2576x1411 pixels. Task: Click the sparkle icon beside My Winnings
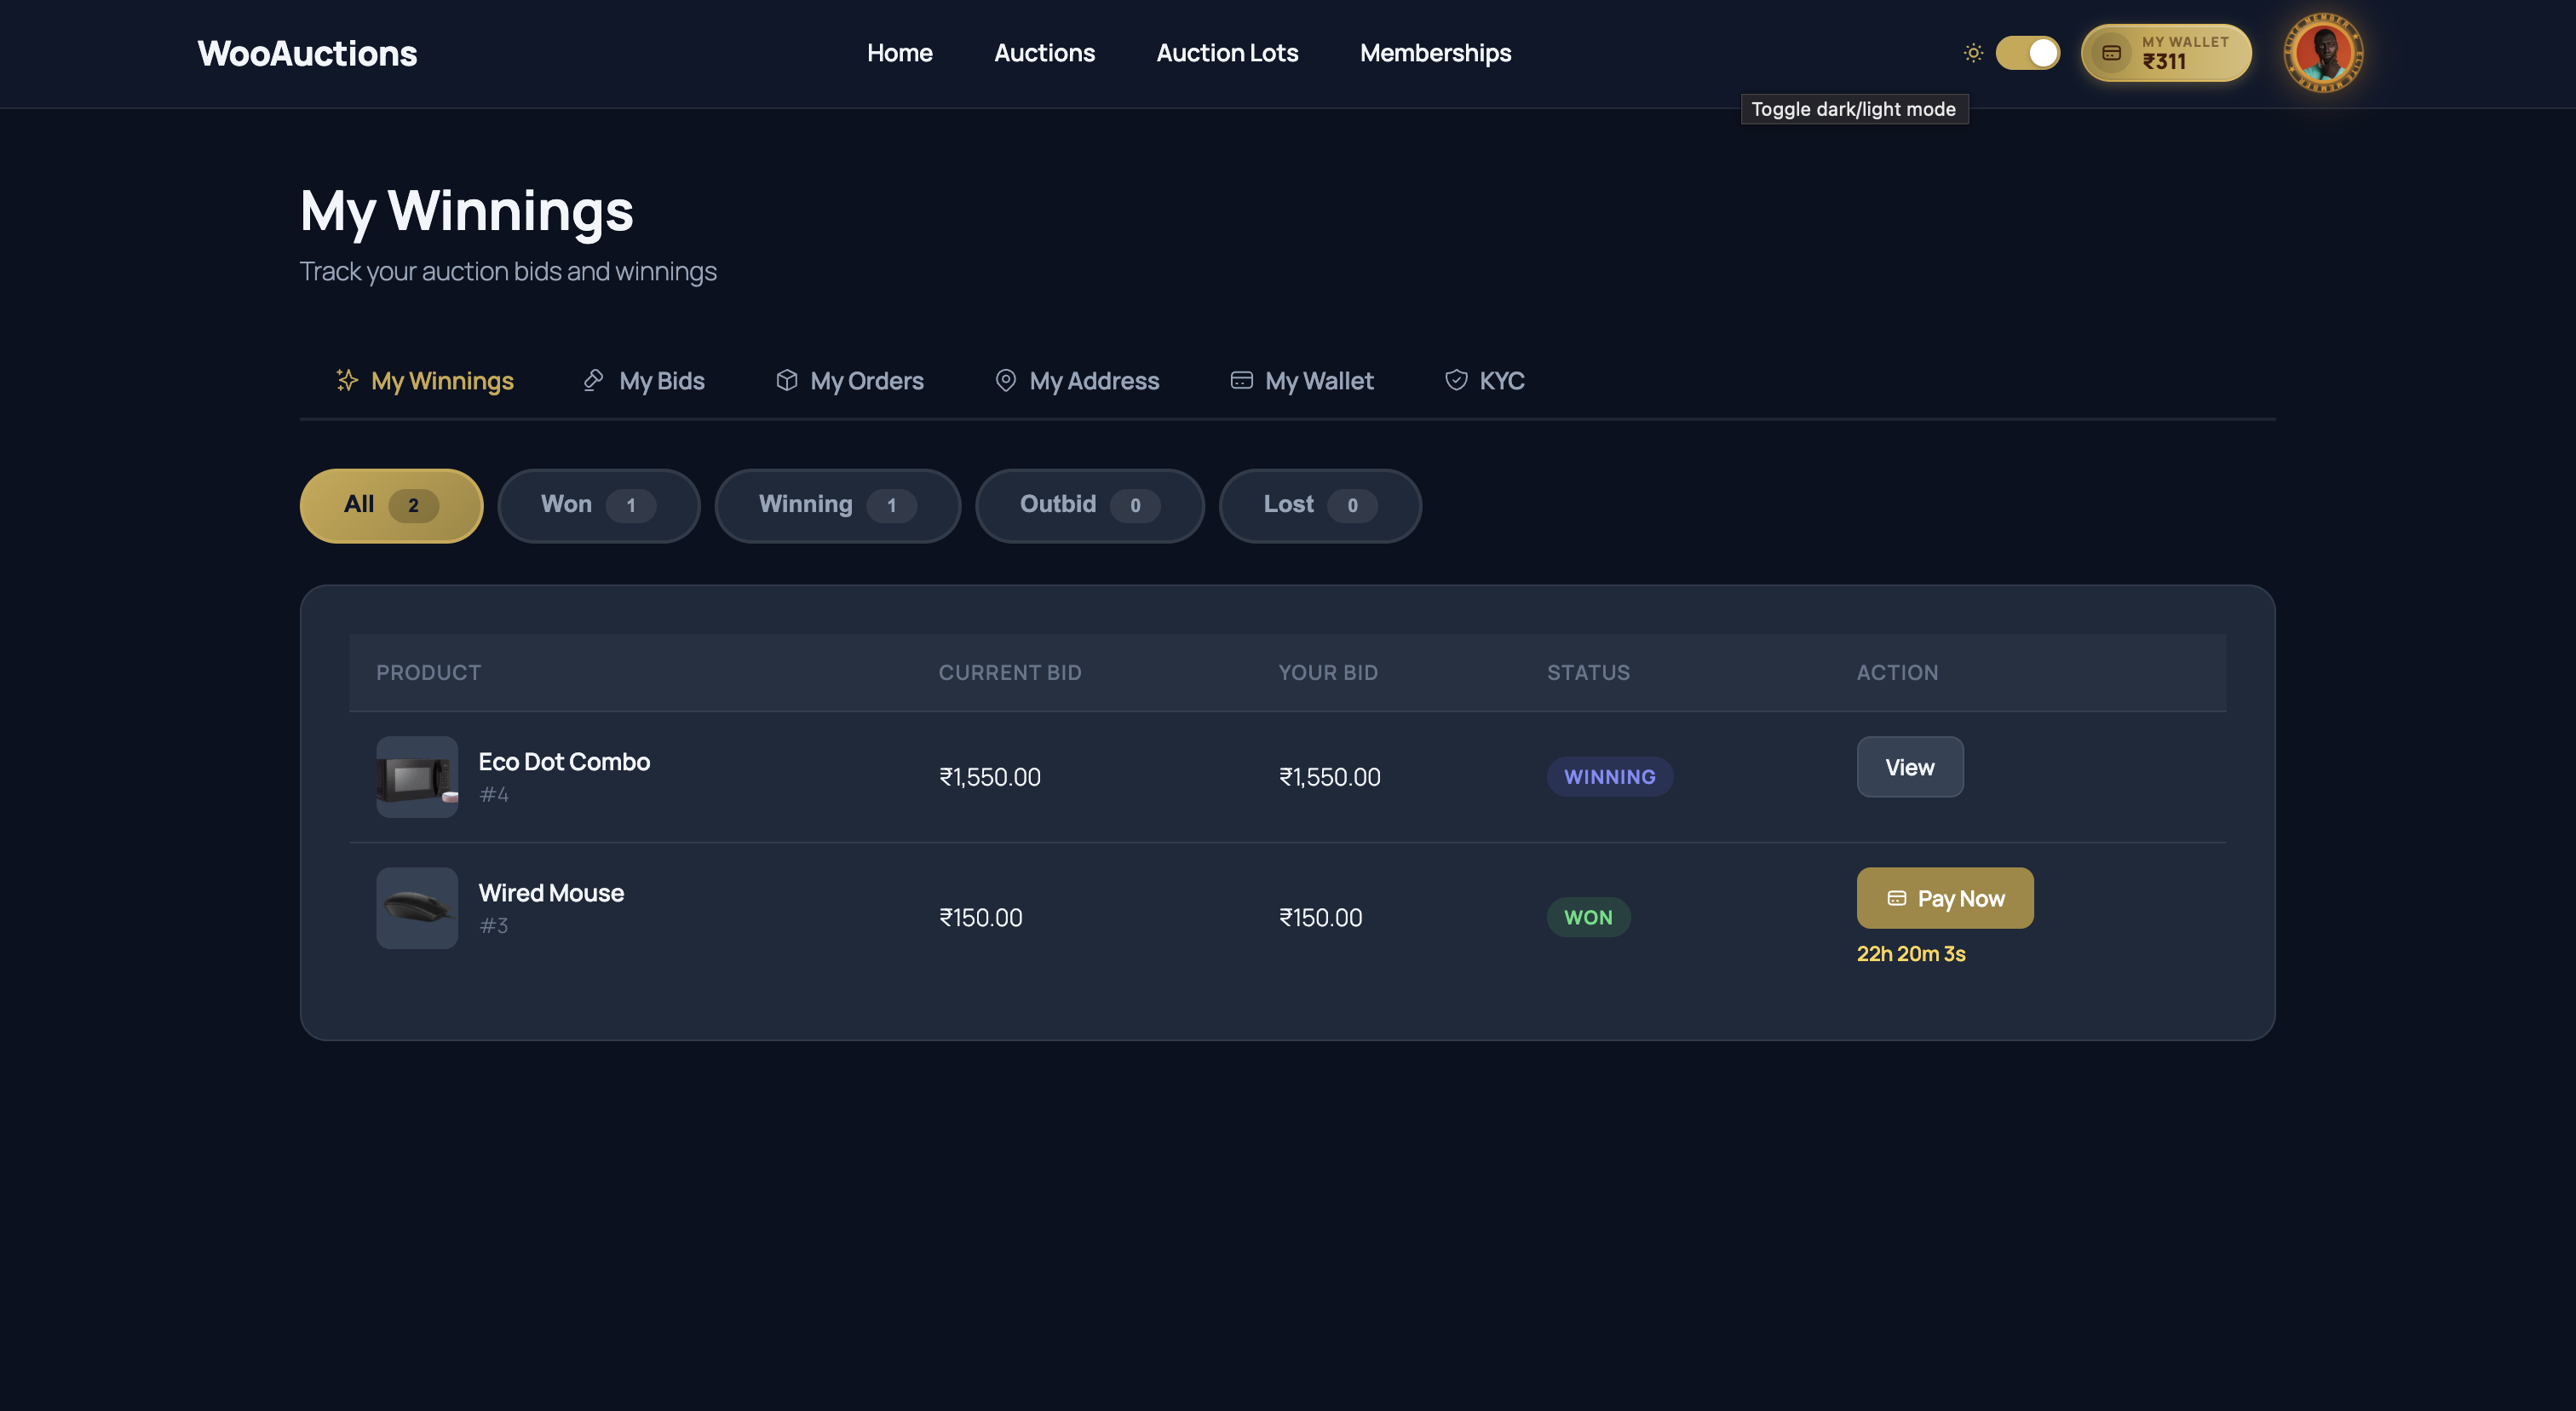(346, 380)
